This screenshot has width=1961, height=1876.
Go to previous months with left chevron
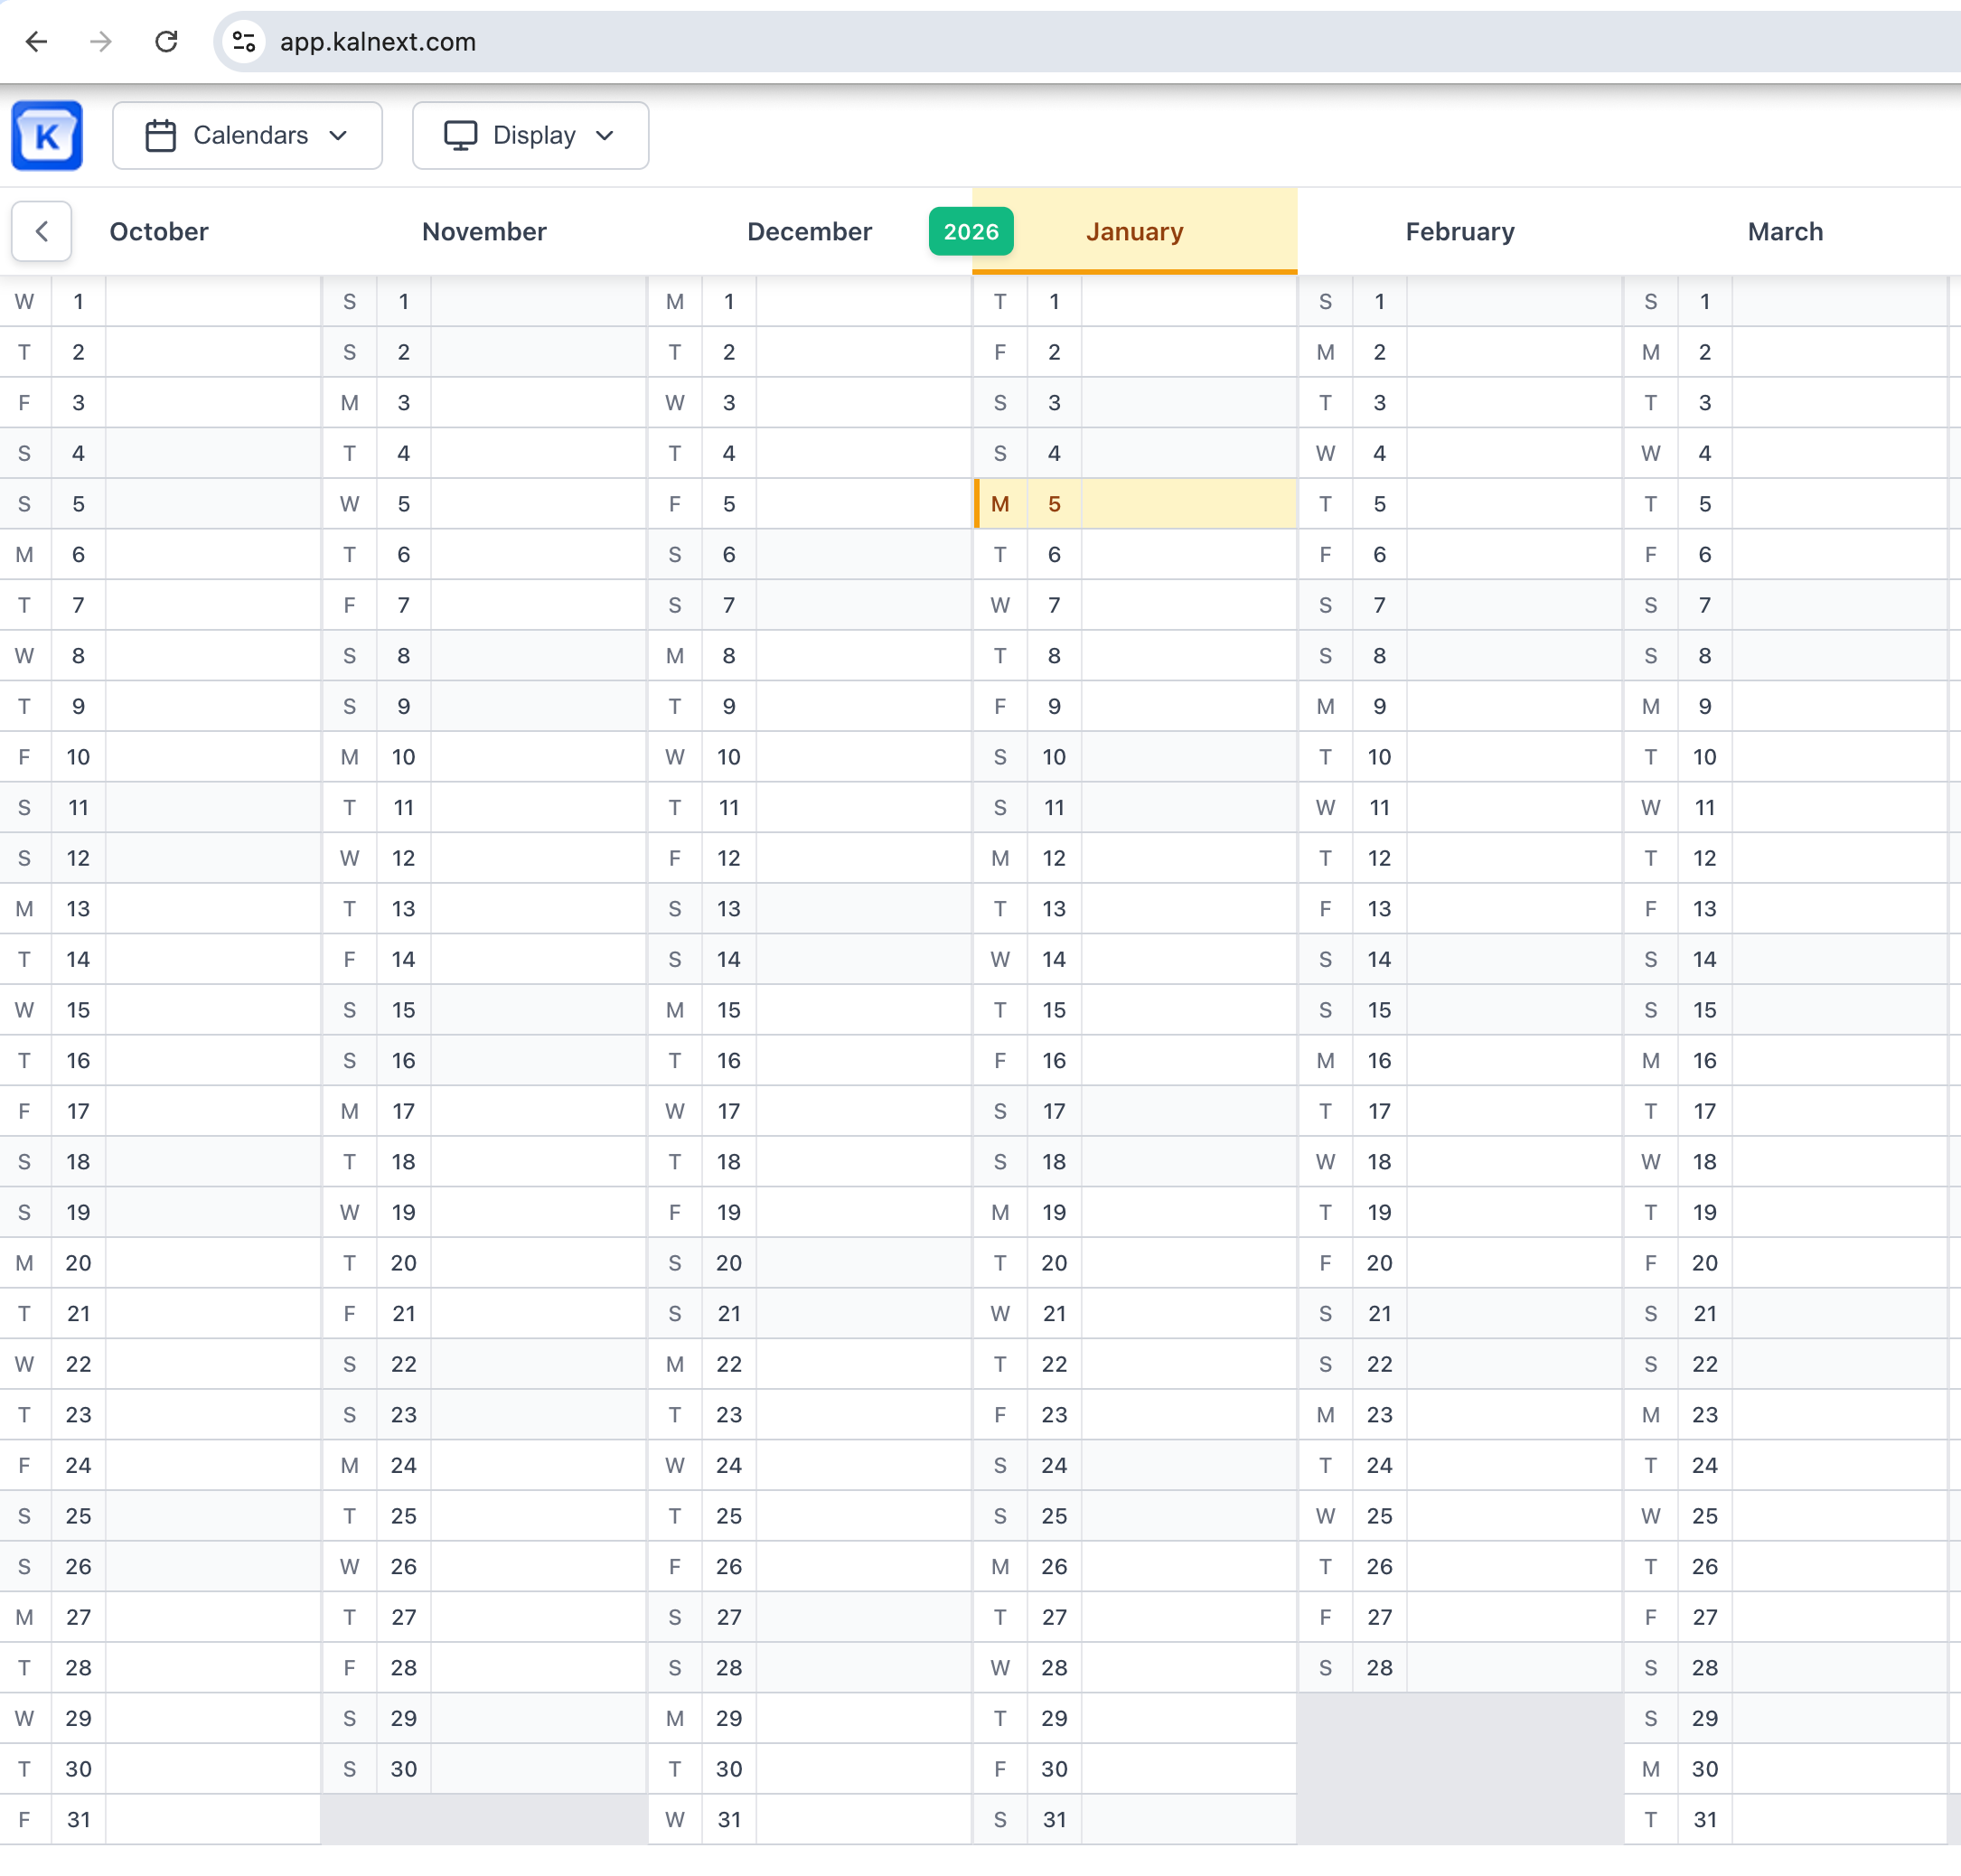pyautogui.click(x=42, y=231)
